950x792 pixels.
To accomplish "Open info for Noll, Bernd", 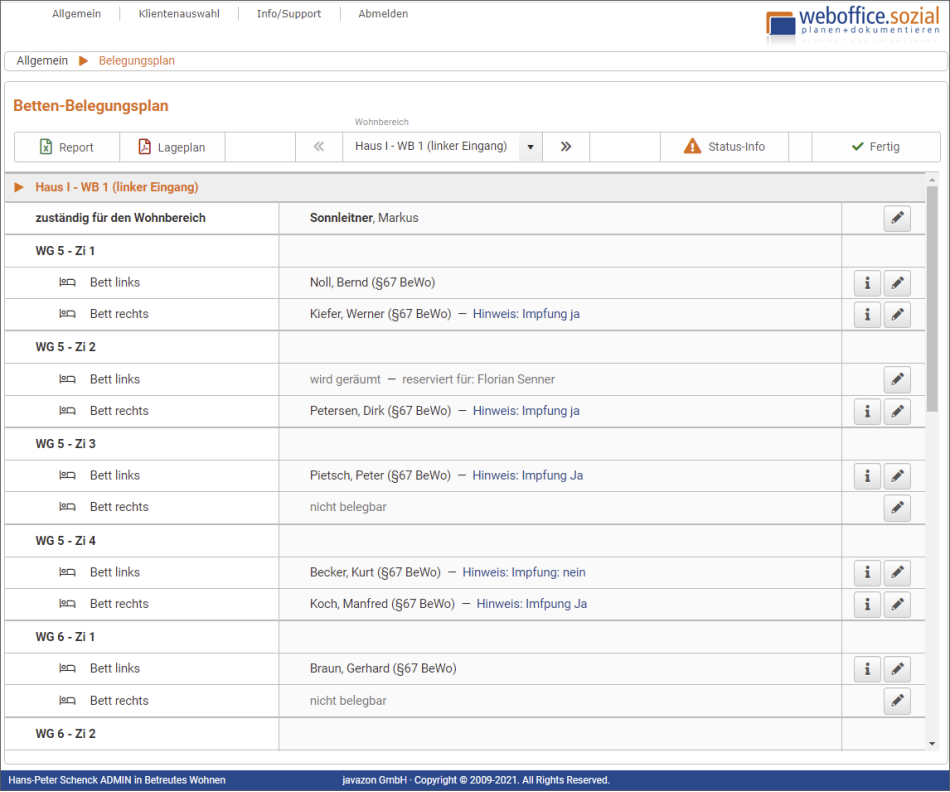I will point(867,284).
